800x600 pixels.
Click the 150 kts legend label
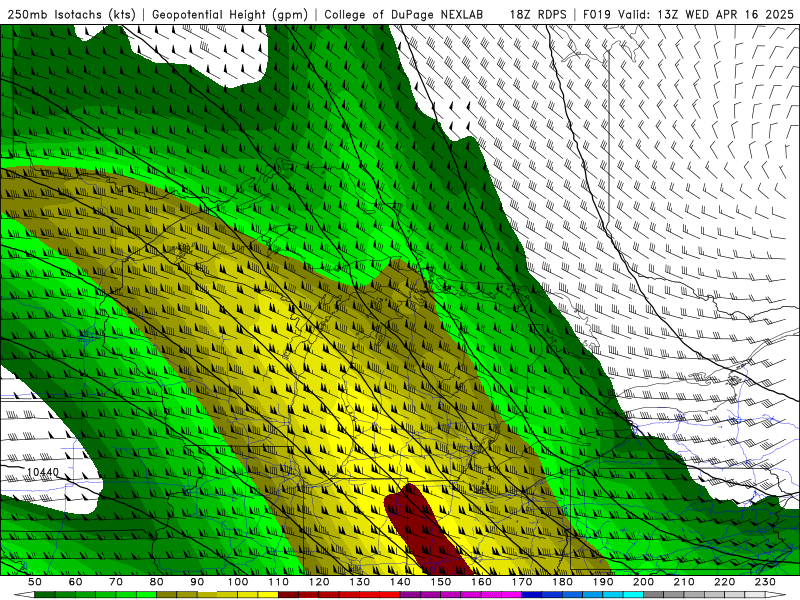coord(441,582)
